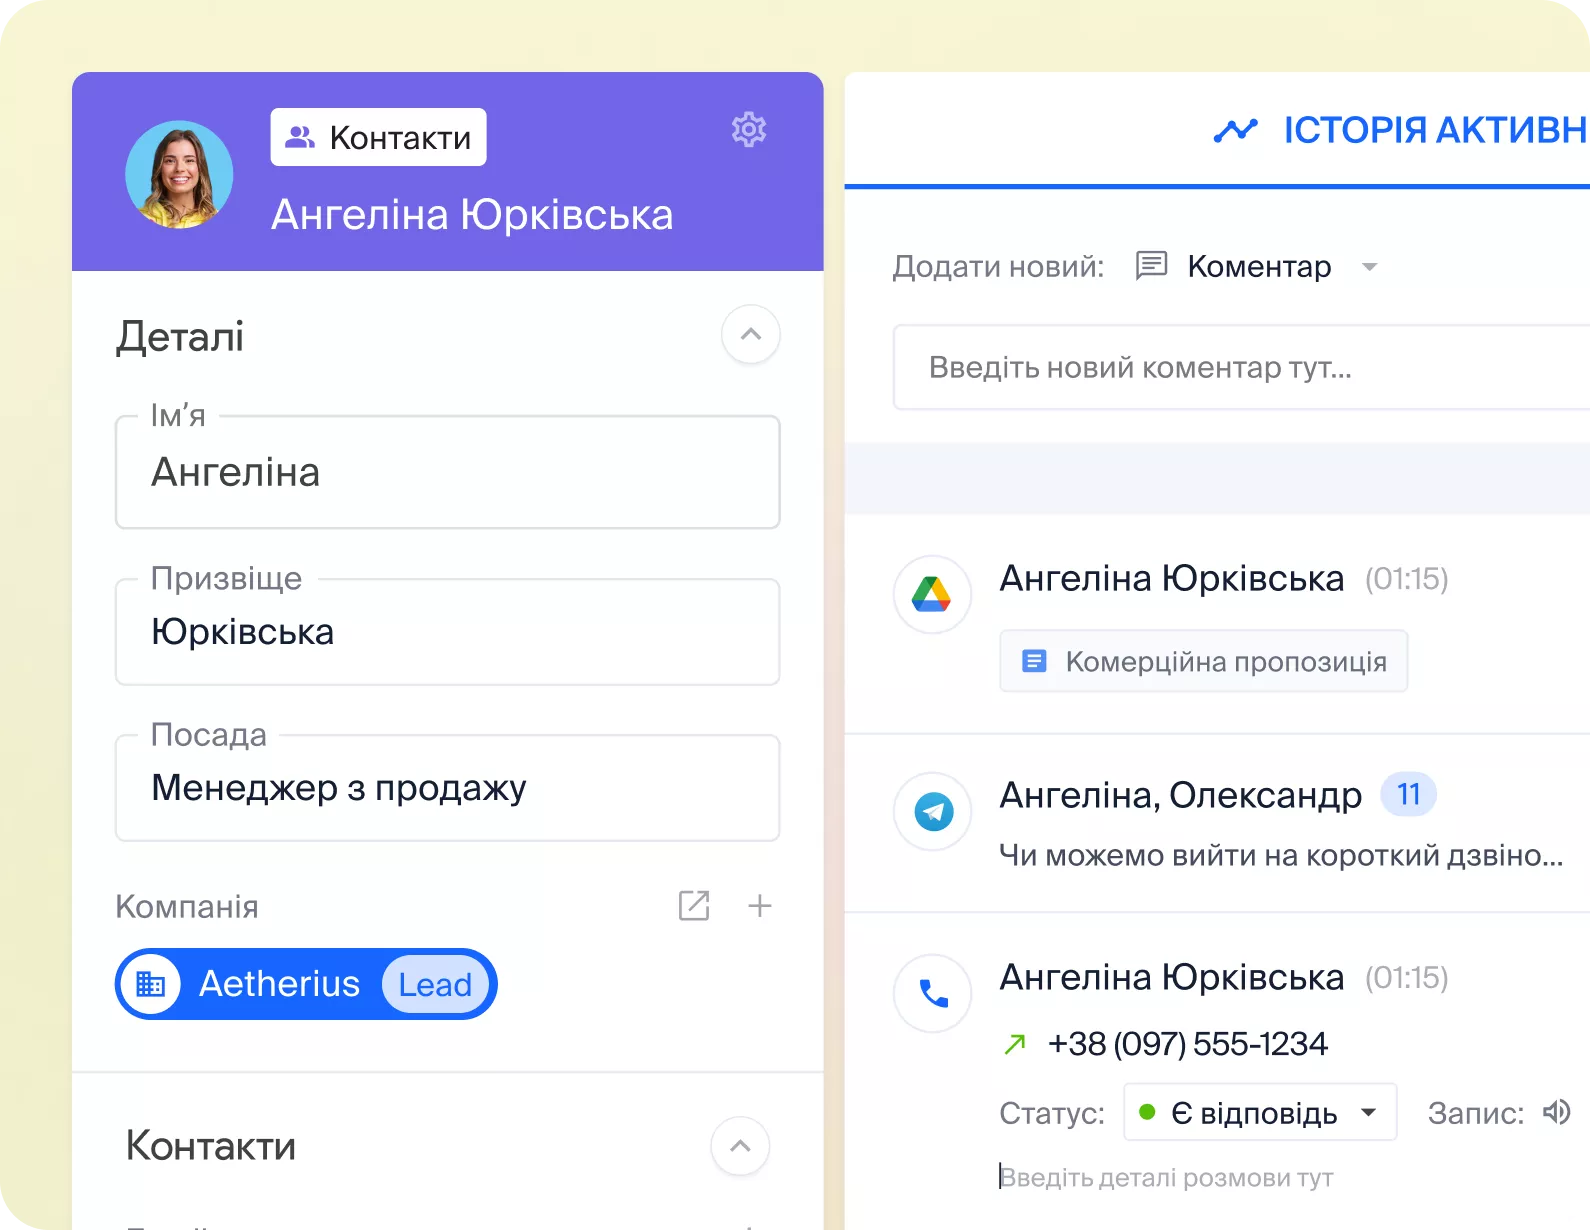Image resolution: width=1590 pixels, height=1230 pixels.
Task: Click the Контакти badge in header
Action: click(378, 137)
